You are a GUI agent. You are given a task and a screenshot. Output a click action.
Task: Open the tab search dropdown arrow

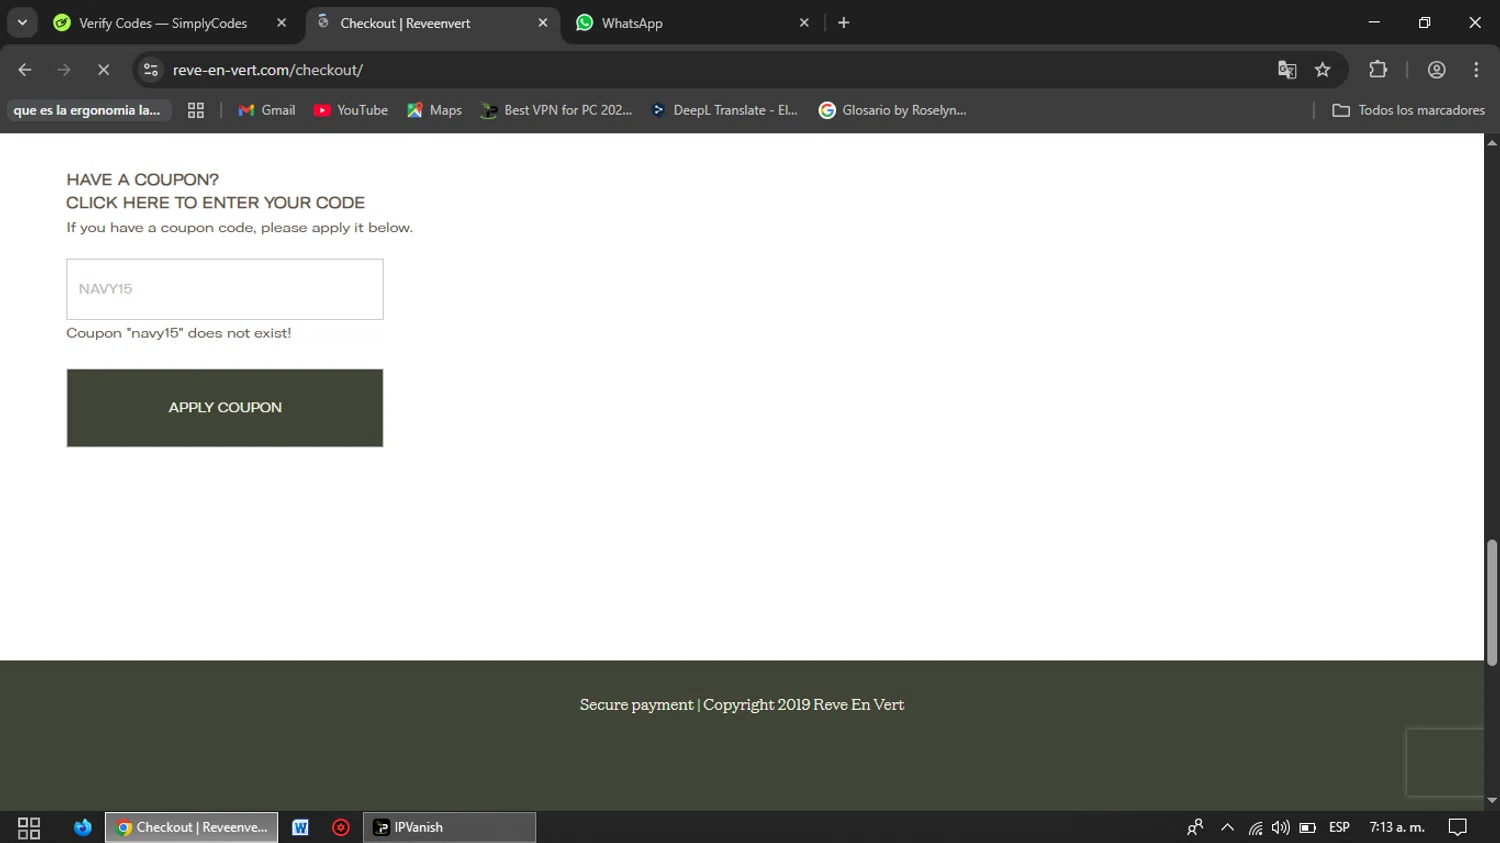22,22
